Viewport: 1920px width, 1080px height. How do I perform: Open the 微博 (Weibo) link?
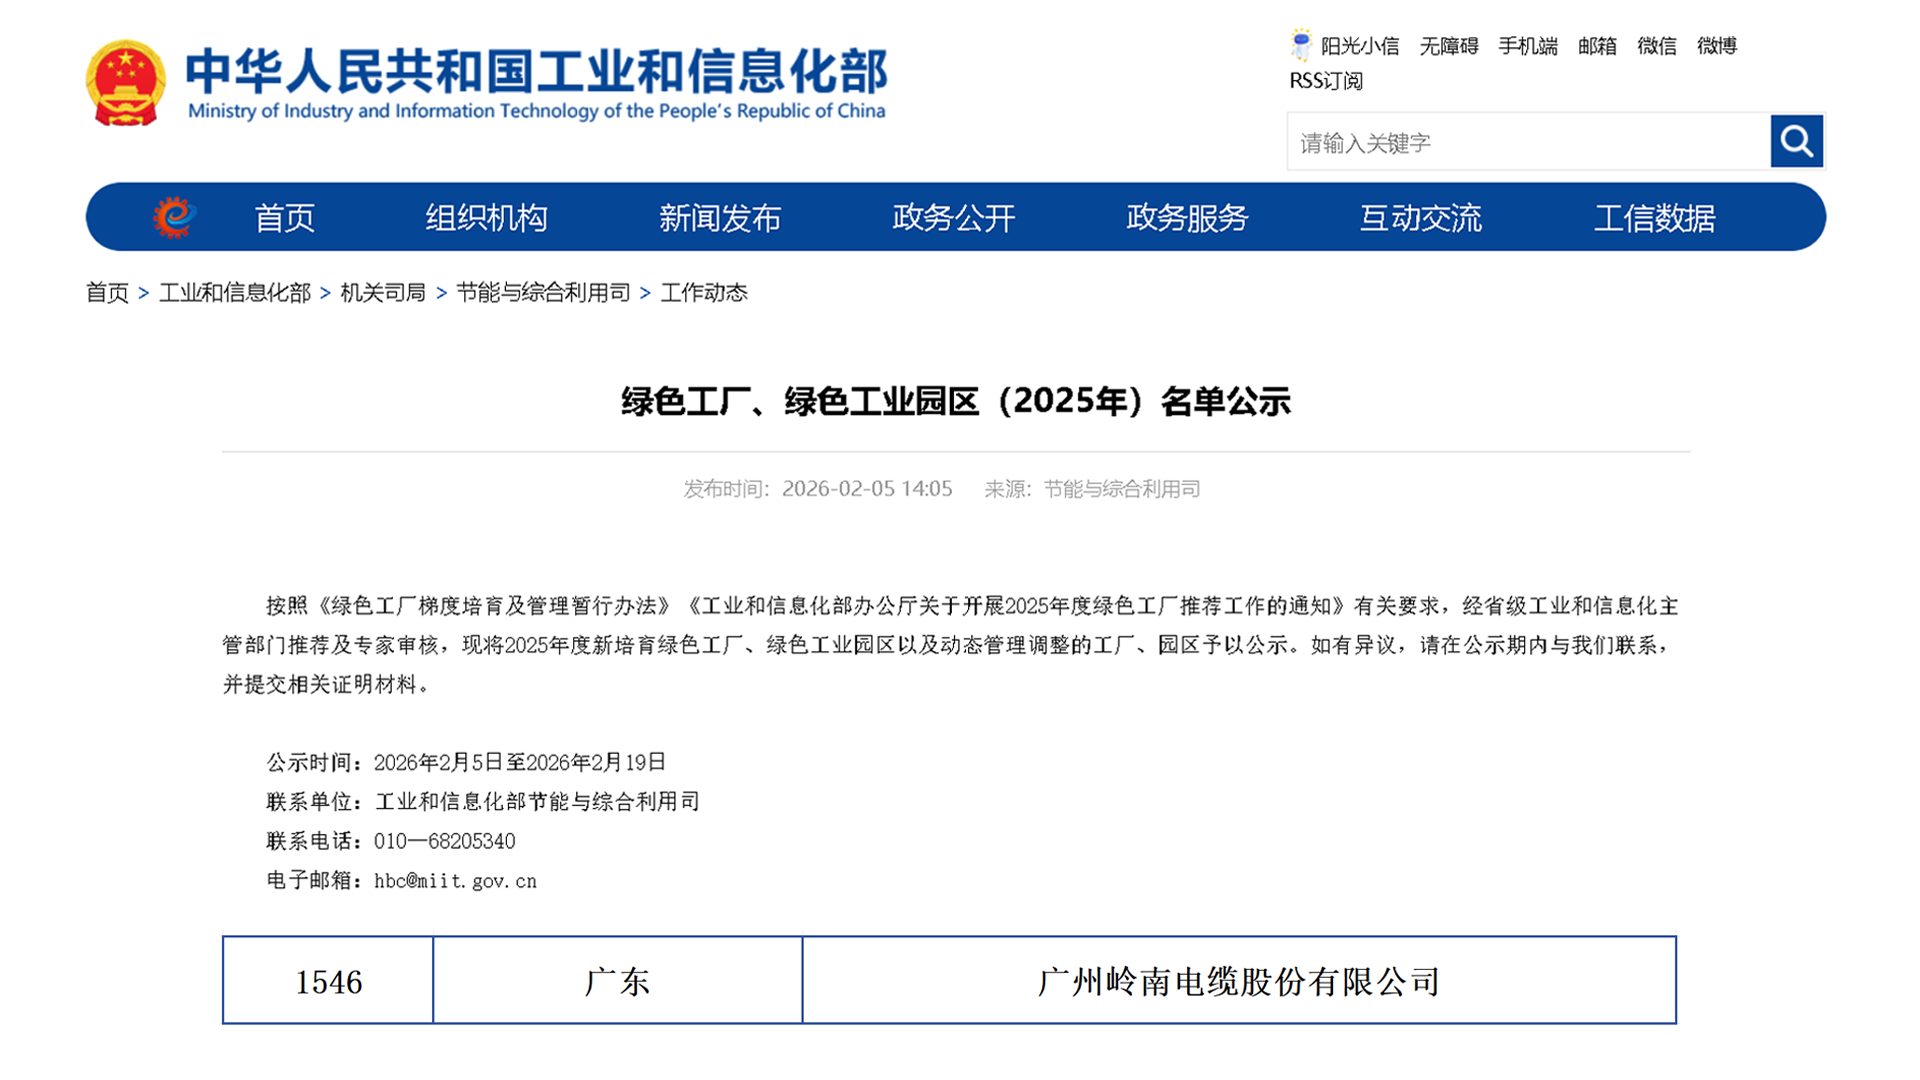[x=1719, y=47]
